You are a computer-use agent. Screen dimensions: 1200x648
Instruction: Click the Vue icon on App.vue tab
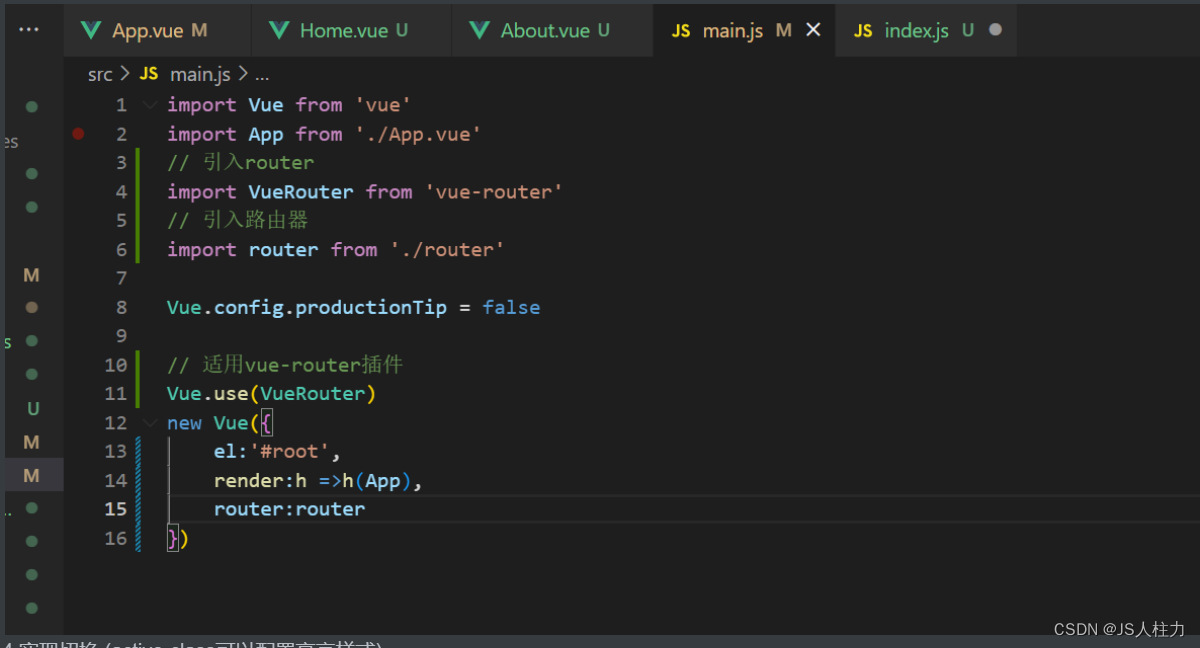(x=92, y=30)
